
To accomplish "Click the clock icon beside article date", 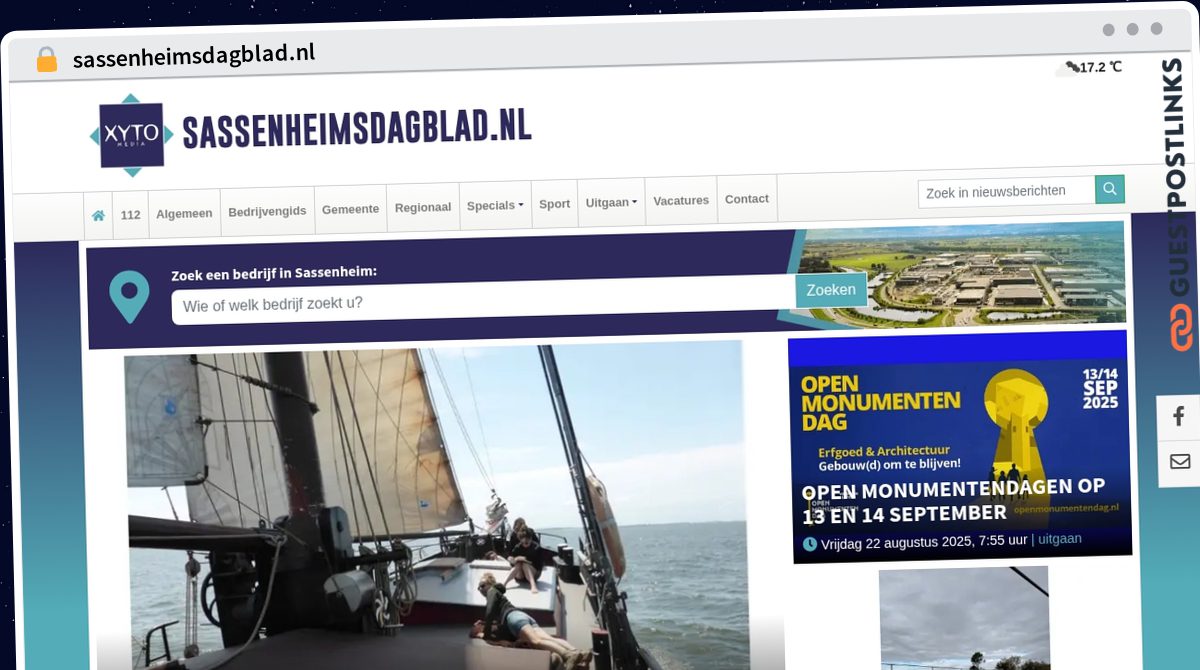I will point(810,545).
